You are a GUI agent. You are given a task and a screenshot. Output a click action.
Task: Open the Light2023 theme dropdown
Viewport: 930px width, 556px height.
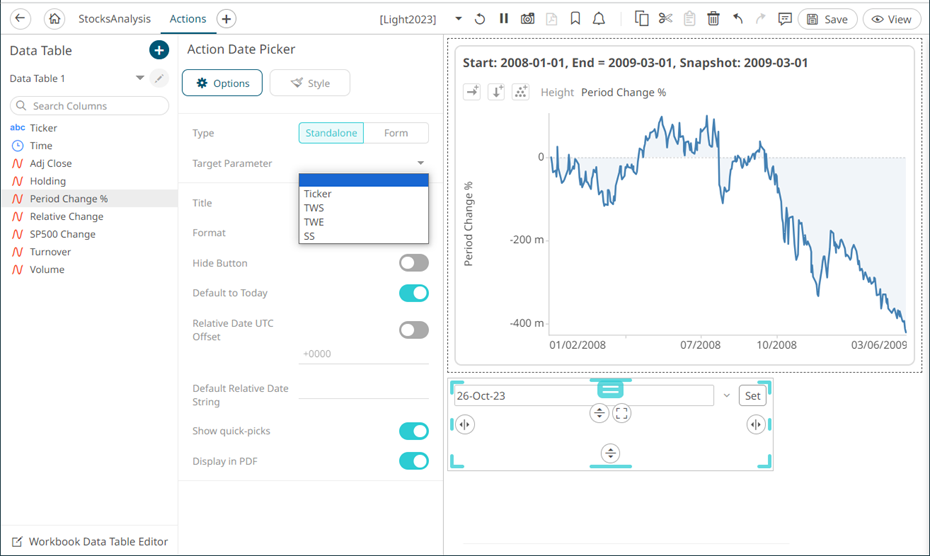click(458, 19)
